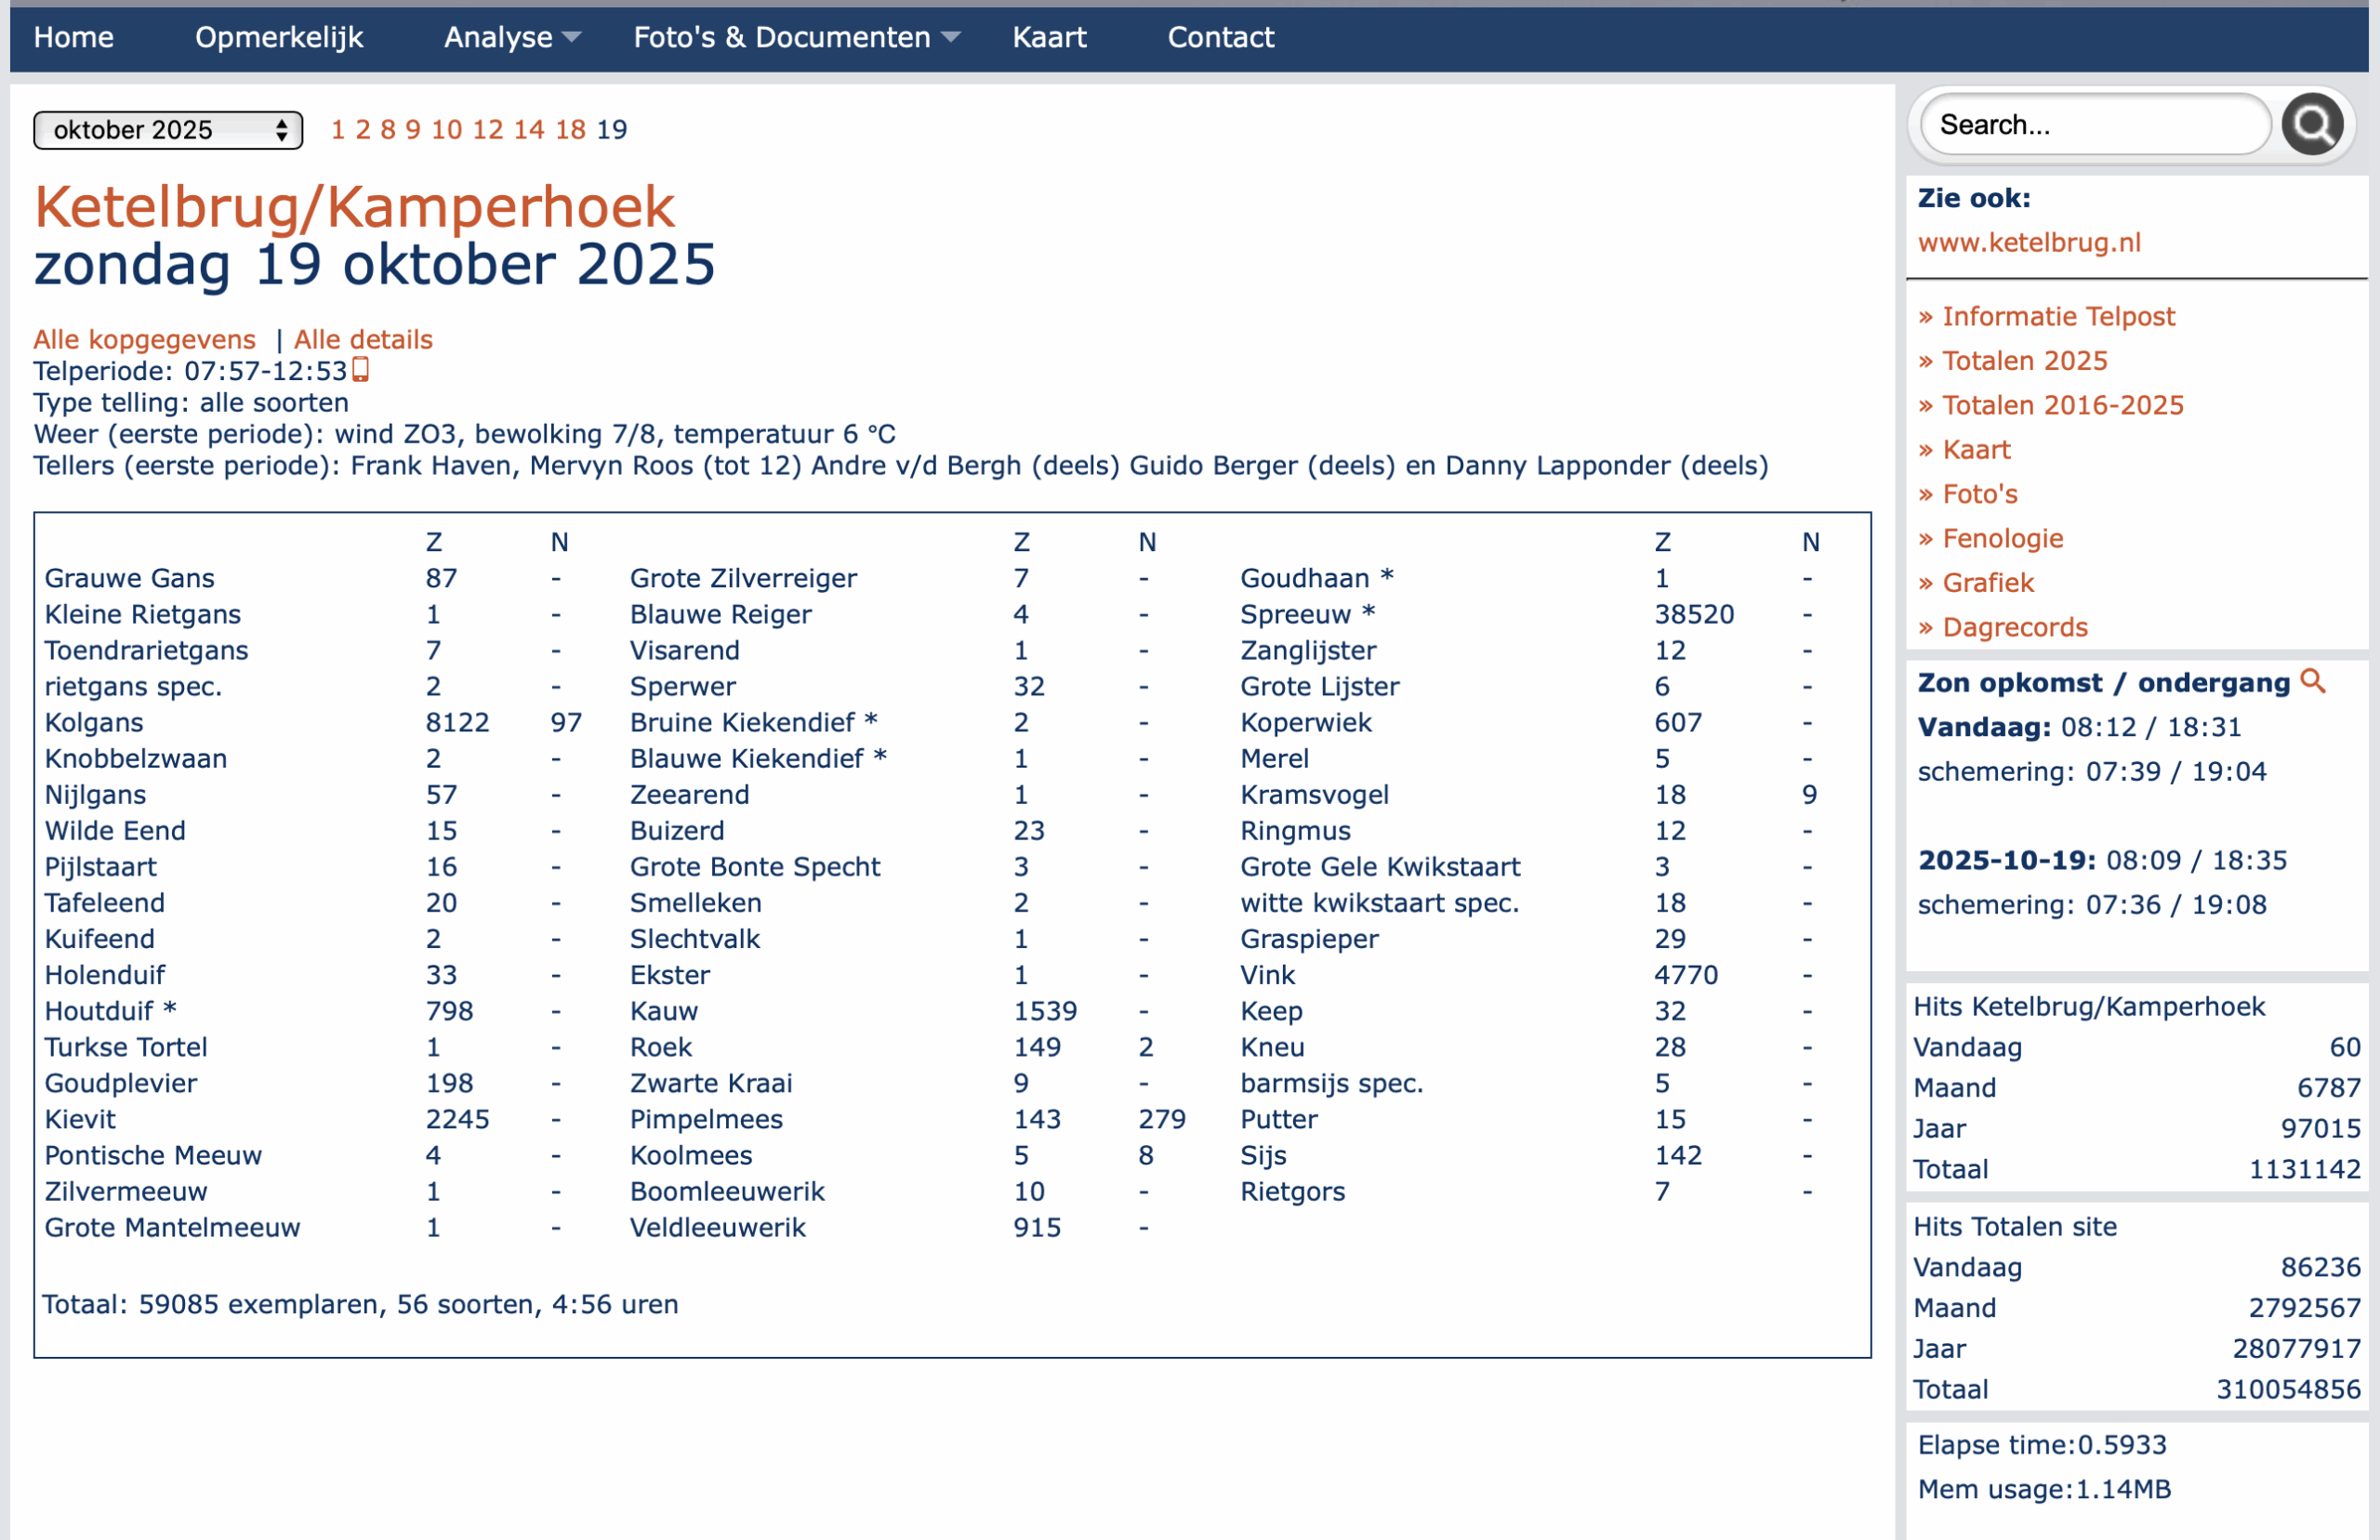Open Kaart in the top navigation
Viewport: 2380px width, 1540px height.
tap(1049, 37)
